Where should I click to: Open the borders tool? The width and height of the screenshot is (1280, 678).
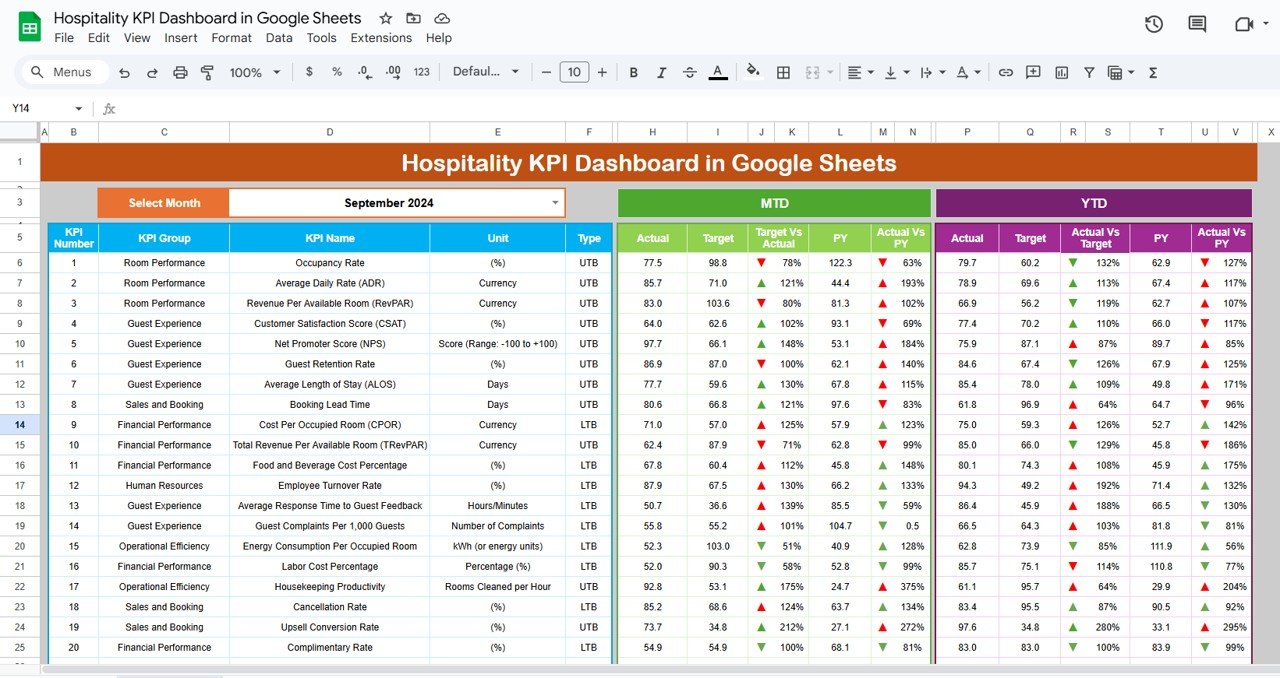tap(784, 72)
